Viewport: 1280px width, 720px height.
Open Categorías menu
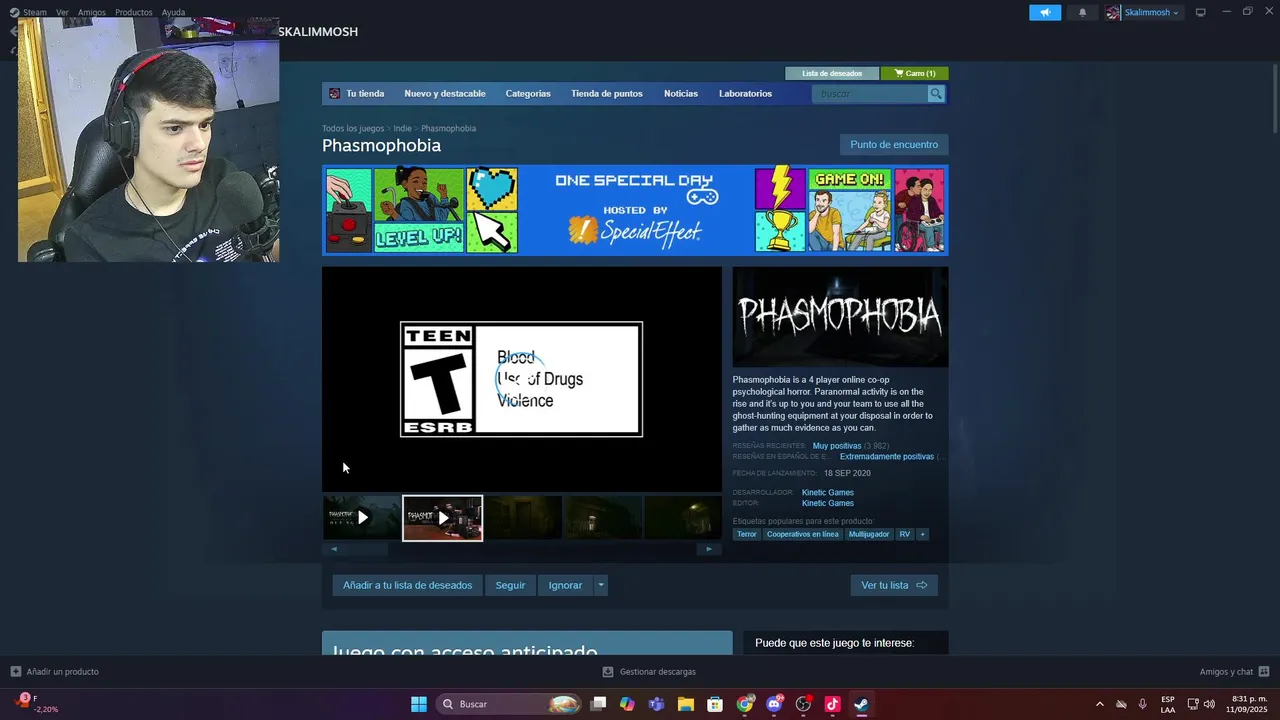click(x=528, y=94)
